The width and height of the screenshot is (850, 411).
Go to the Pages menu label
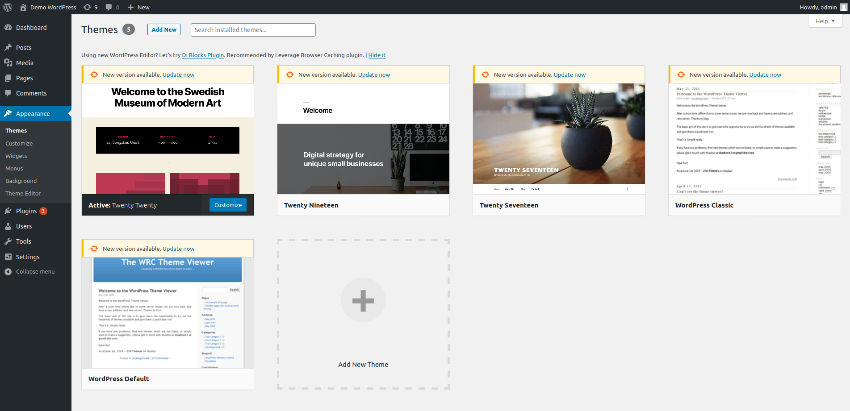click(24, 78)
